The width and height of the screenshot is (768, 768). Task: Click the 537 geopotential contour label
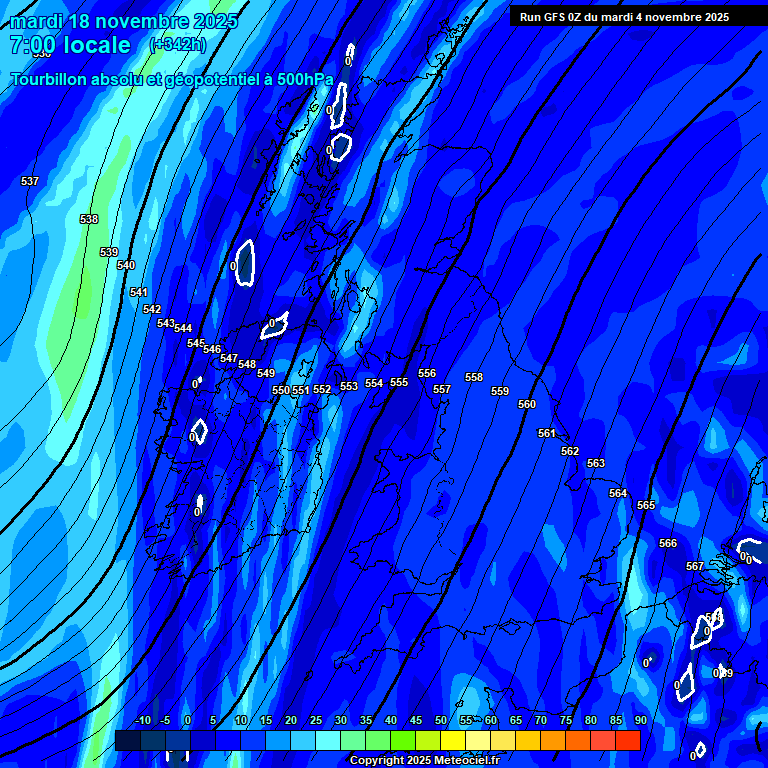tap(30, 181)
